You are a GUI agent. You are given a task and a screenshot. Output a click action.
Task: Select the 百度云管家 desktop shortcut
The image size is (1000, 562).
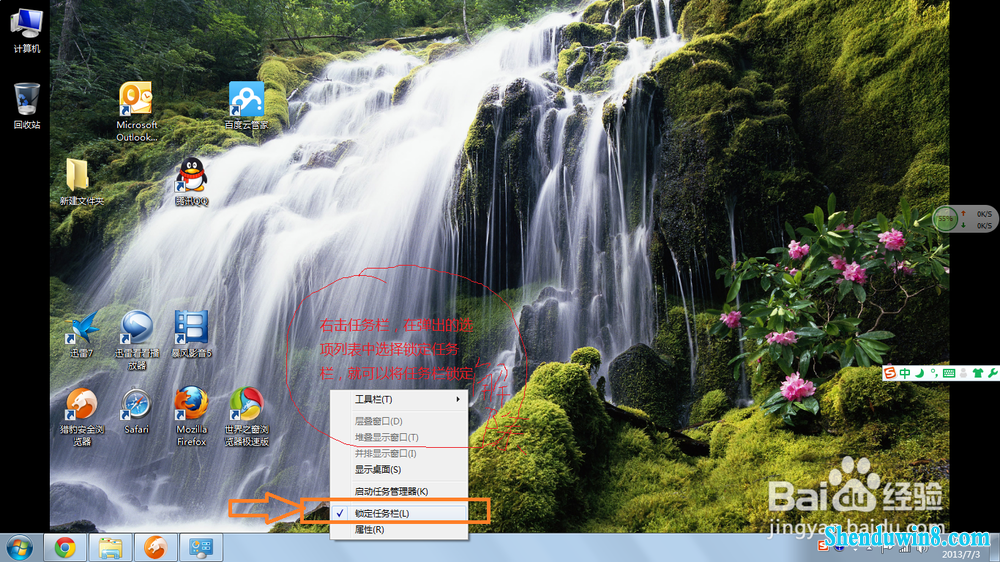246,106
